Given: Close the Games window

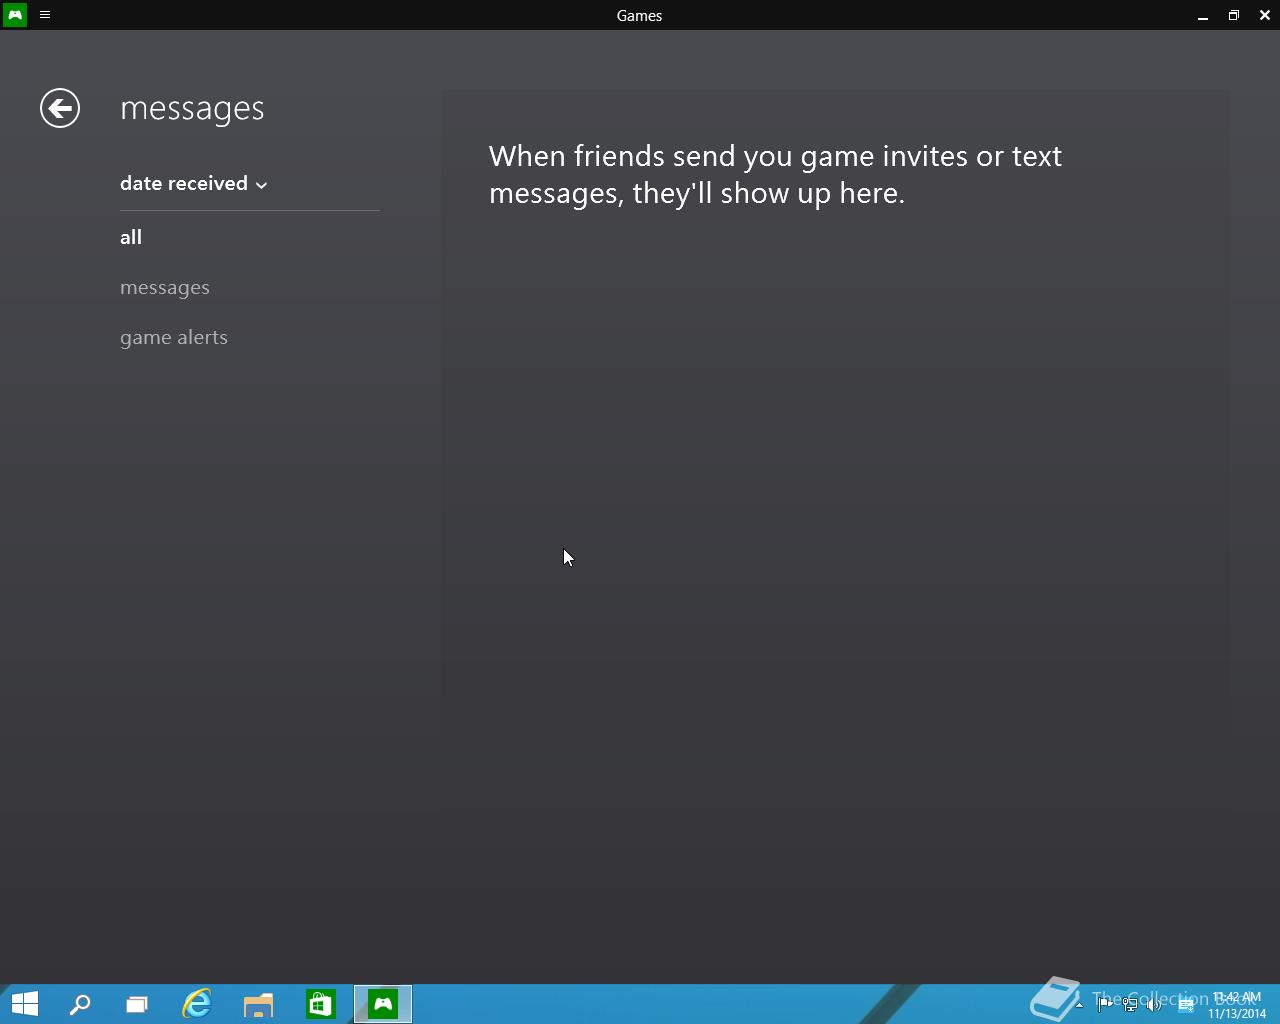Looking at the screenshot, I should [x=1265, y=15].
